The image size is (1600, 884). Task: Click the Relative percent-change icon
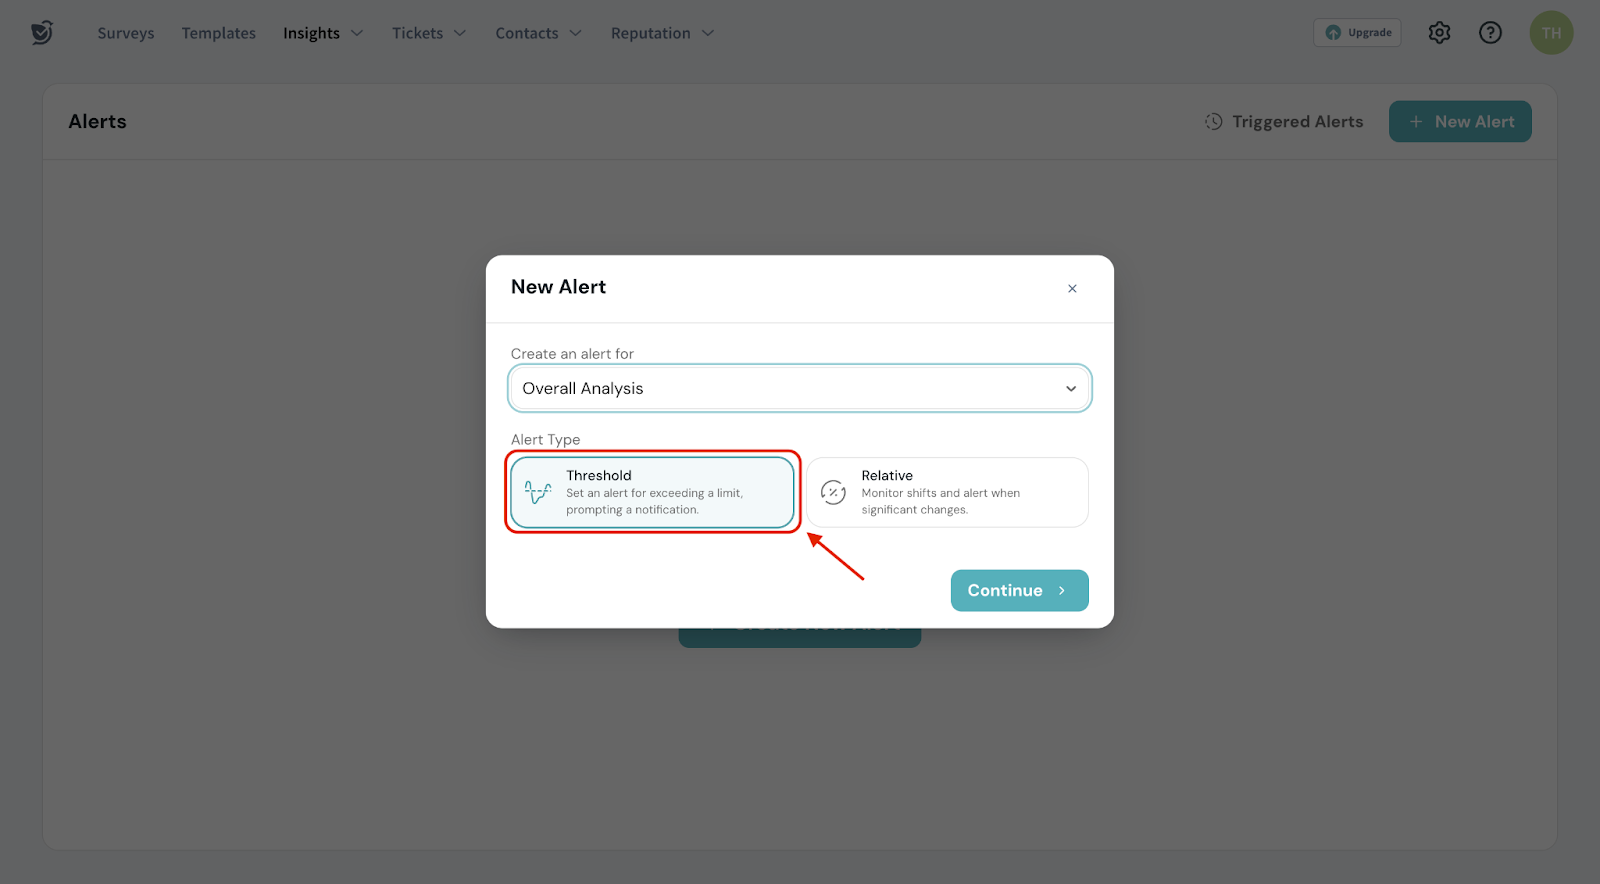[833, 492]
